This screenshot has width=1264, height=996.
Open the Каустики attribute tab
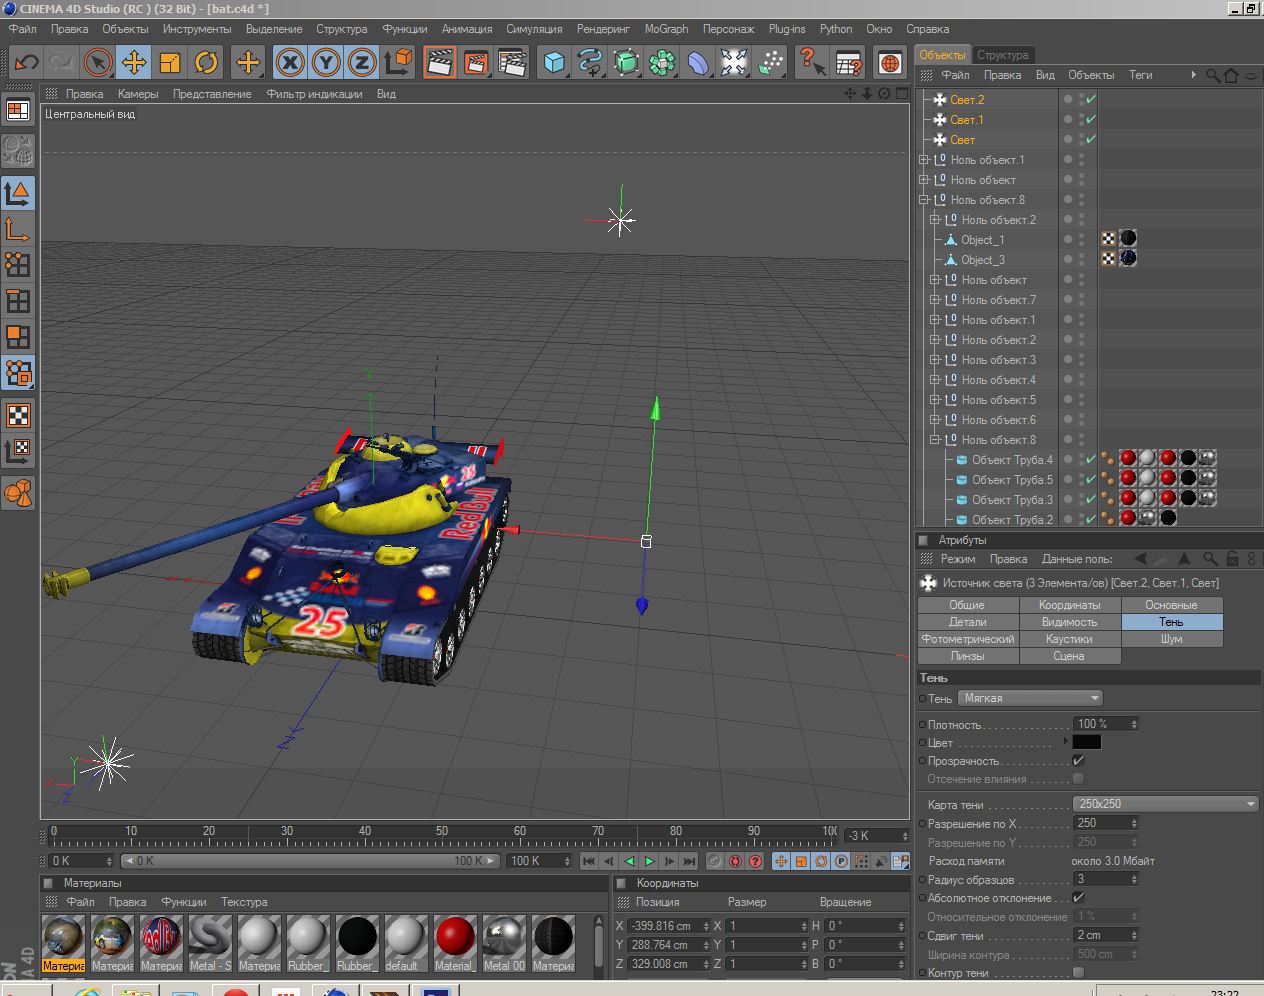click(1070, 639)
